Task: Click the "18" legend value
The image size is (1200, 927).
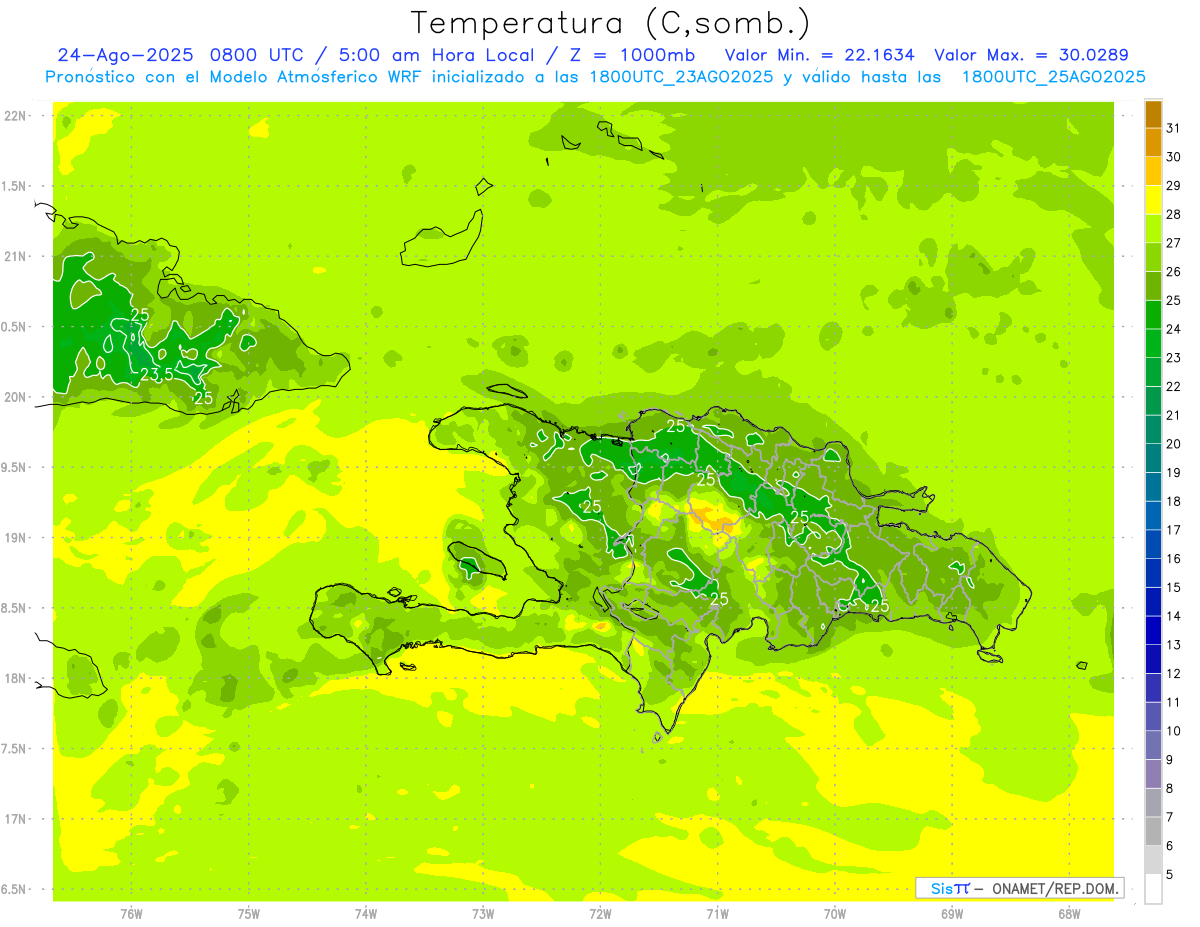Action: [1173, 501]
